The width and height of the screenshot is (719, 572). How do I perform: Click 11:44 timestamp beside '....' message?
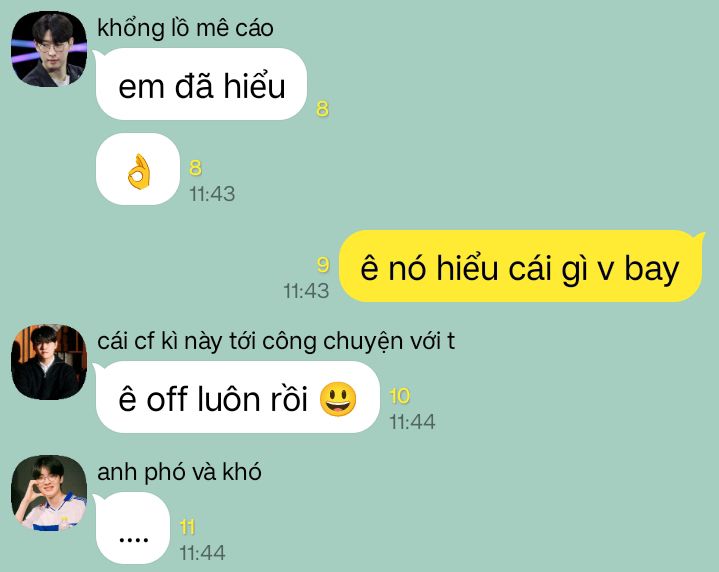click(x=202, y=553)
